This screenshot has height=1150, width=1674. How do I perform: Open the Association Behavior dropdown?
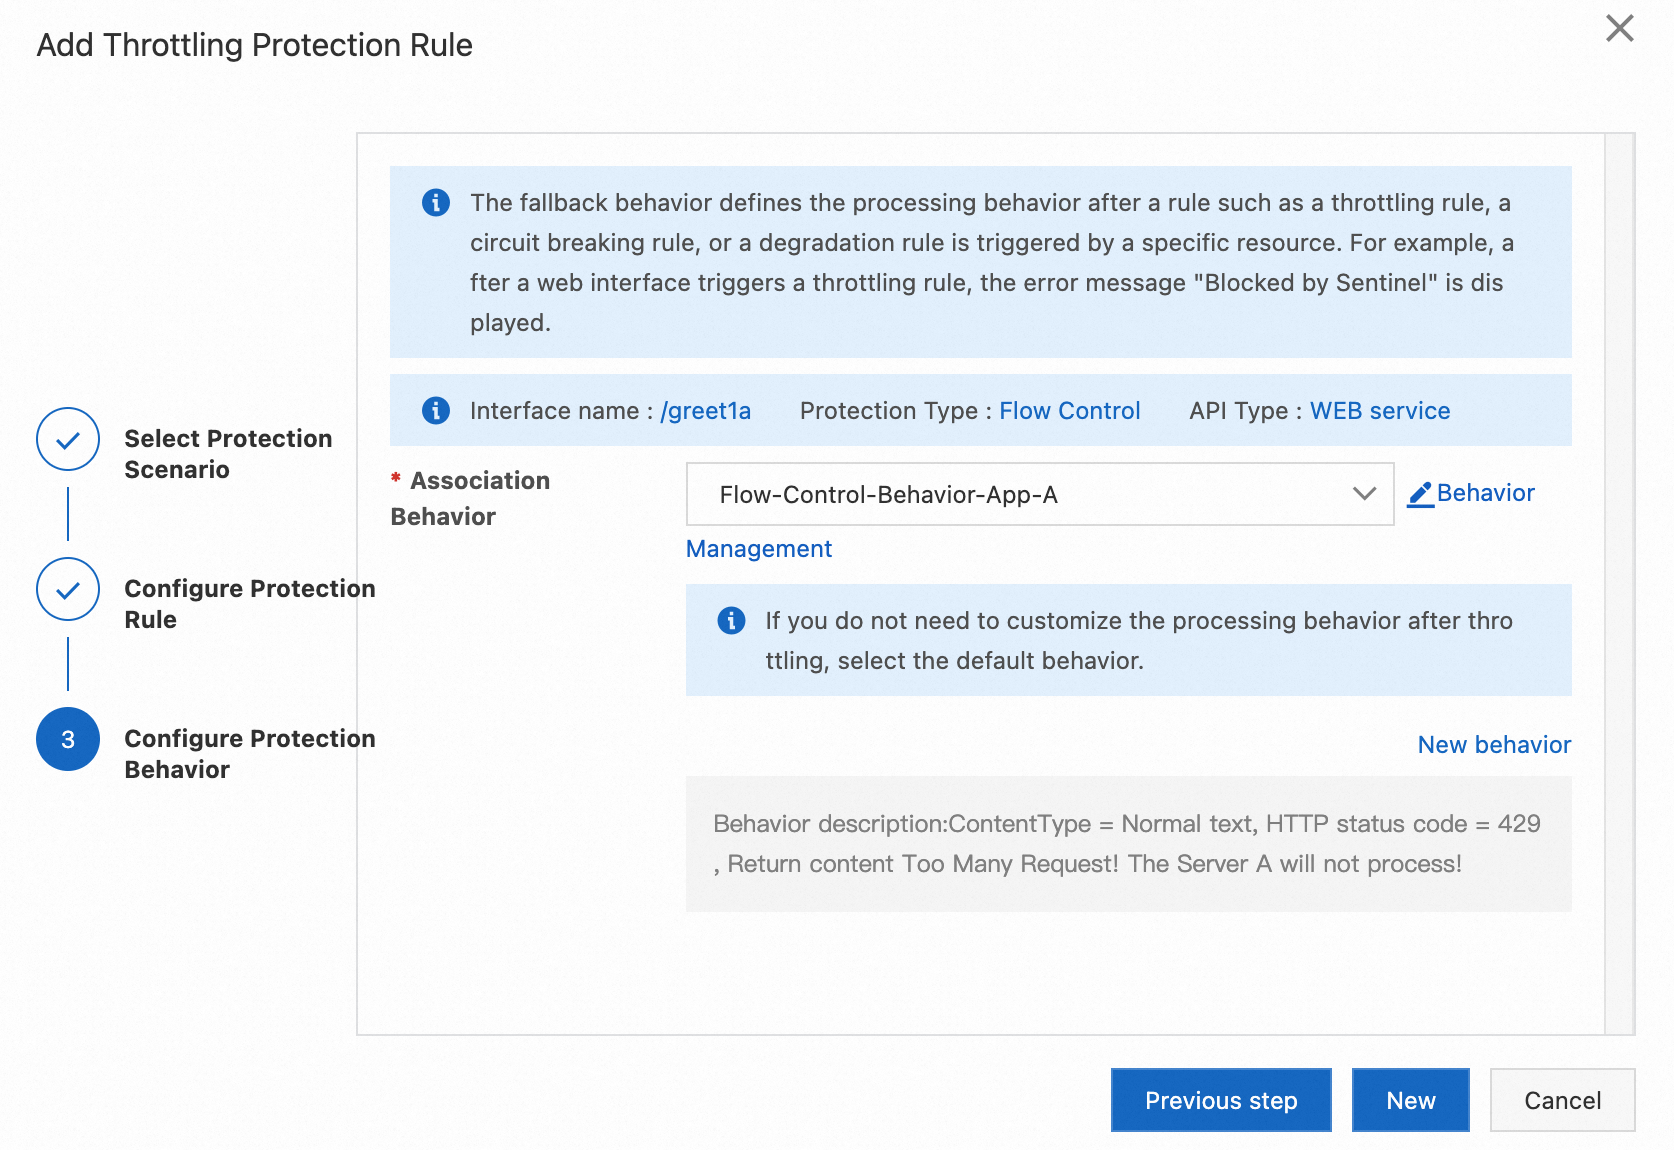[1040, 494]
